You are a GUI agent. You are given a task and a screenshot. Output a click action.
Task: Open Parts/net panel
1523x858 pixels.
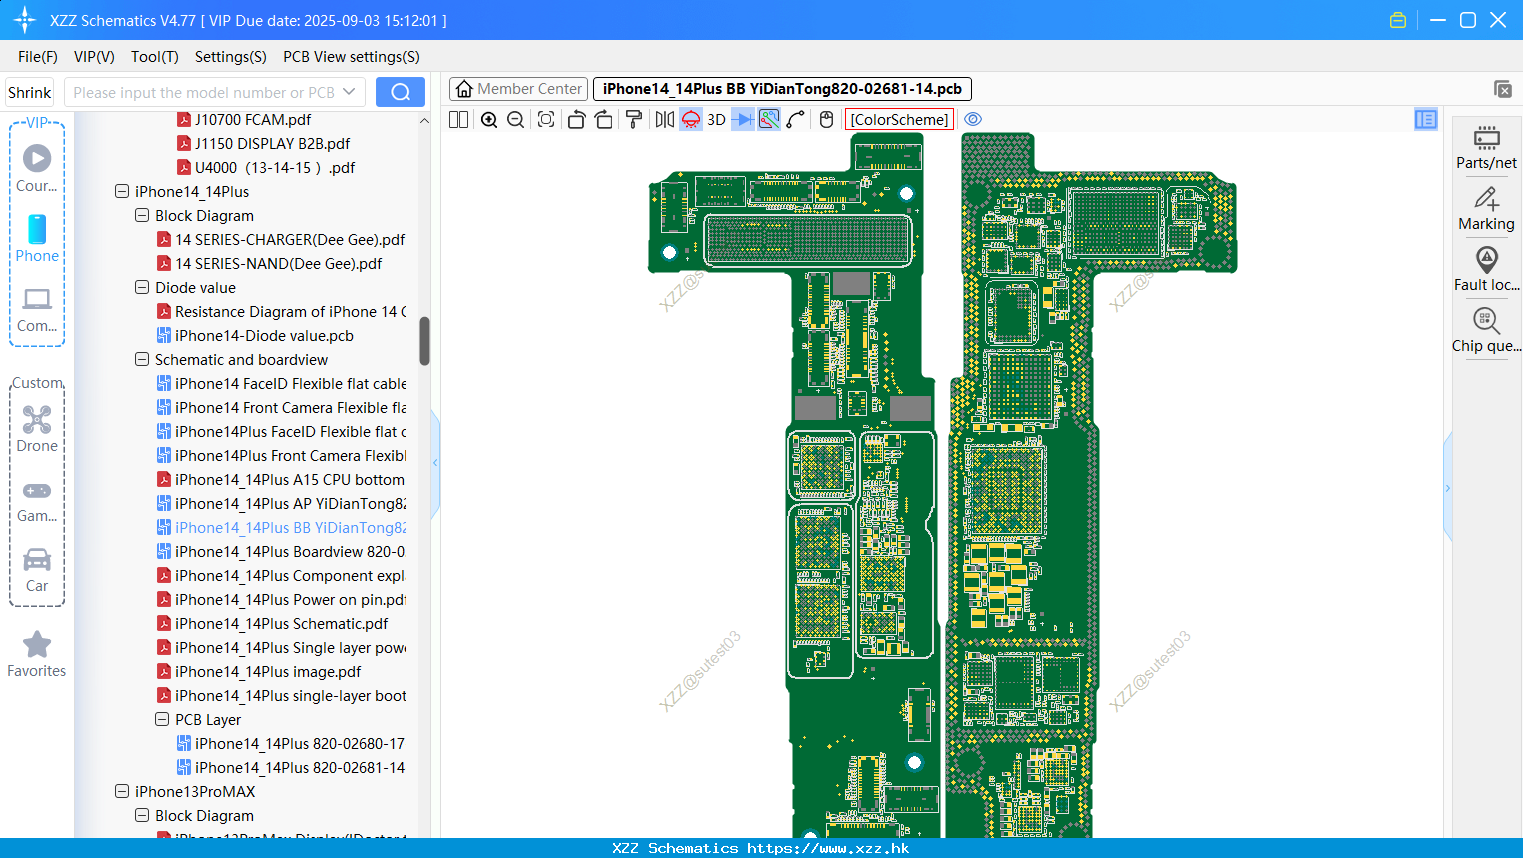[1486, 148]
